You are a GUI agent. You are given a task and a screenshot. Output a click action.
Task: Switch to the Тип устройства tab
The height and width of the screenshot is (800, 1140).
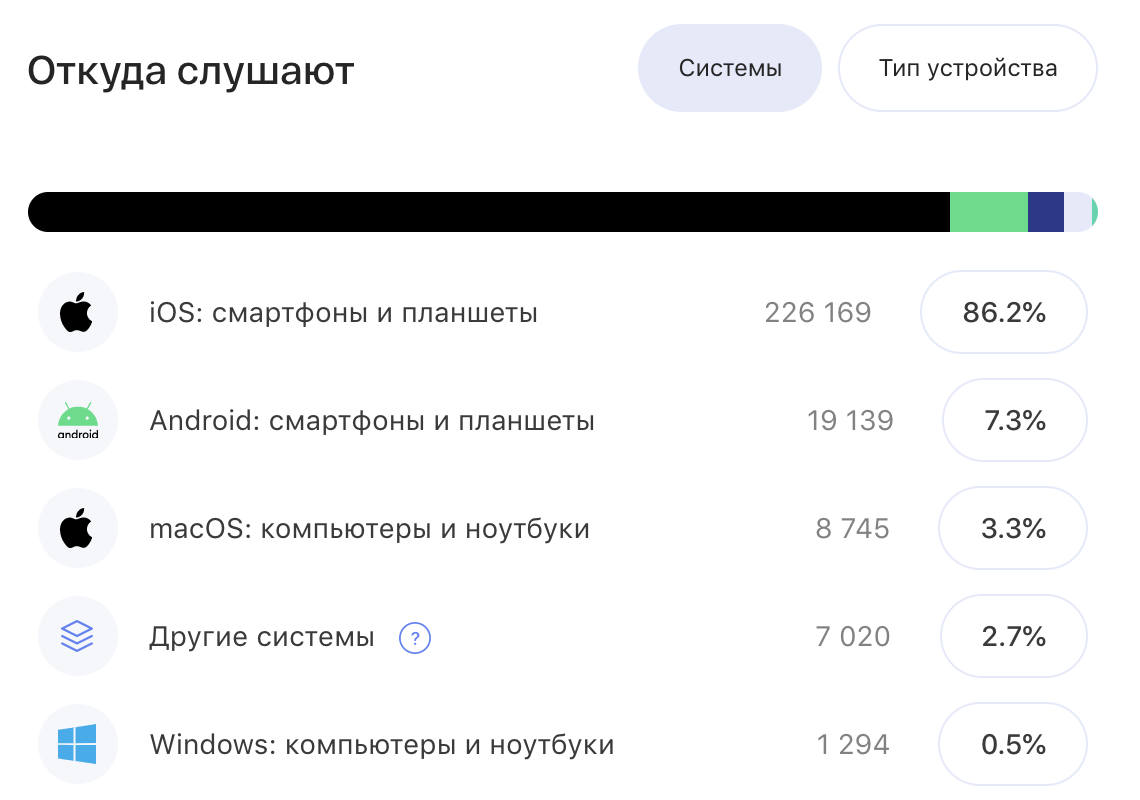pos(968,68)
